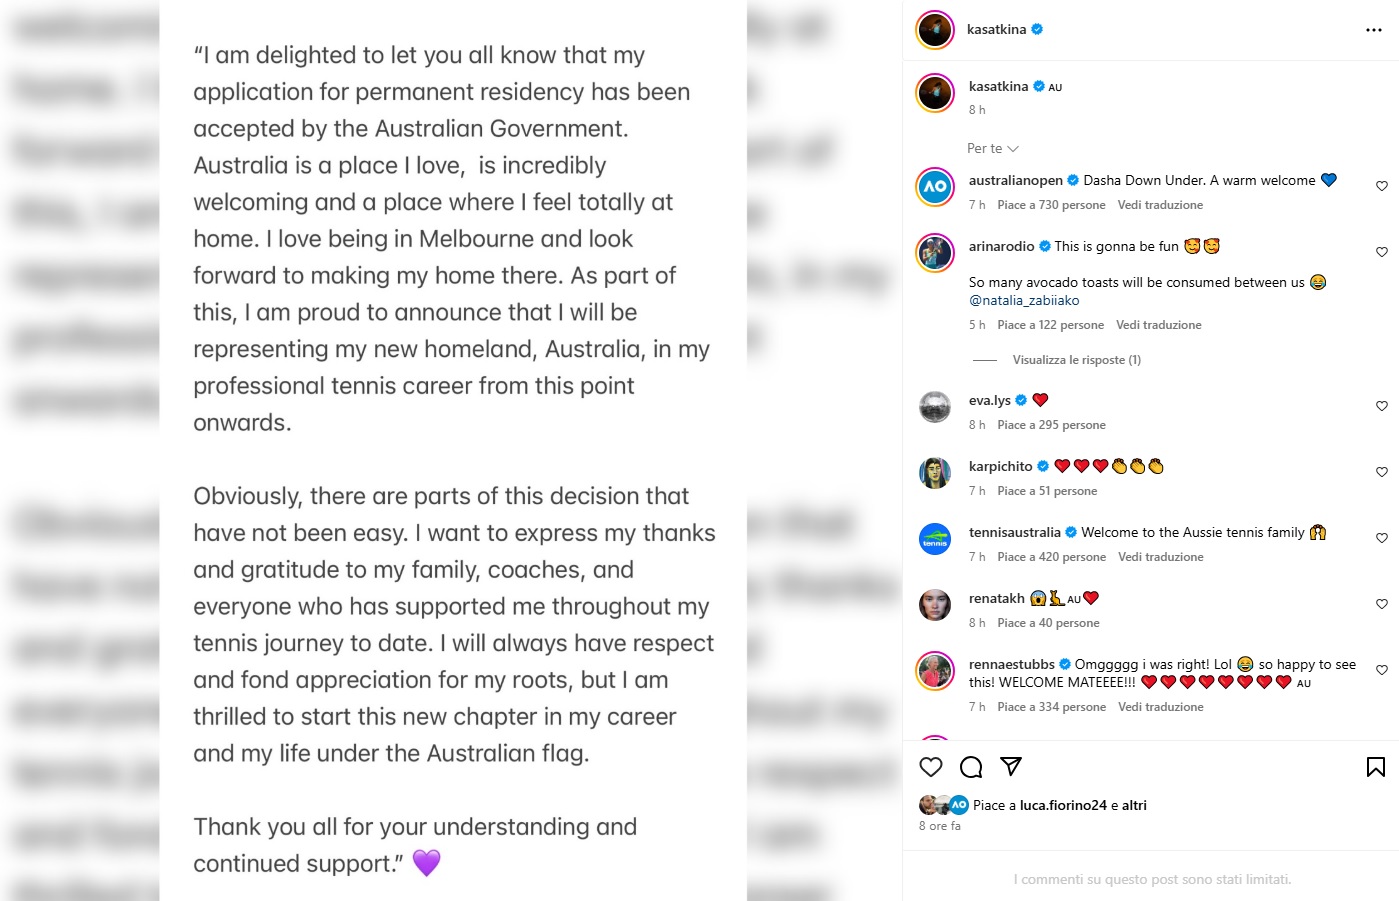Like arinarodio's comment

pyautogui.click(x=1382, y=252)
